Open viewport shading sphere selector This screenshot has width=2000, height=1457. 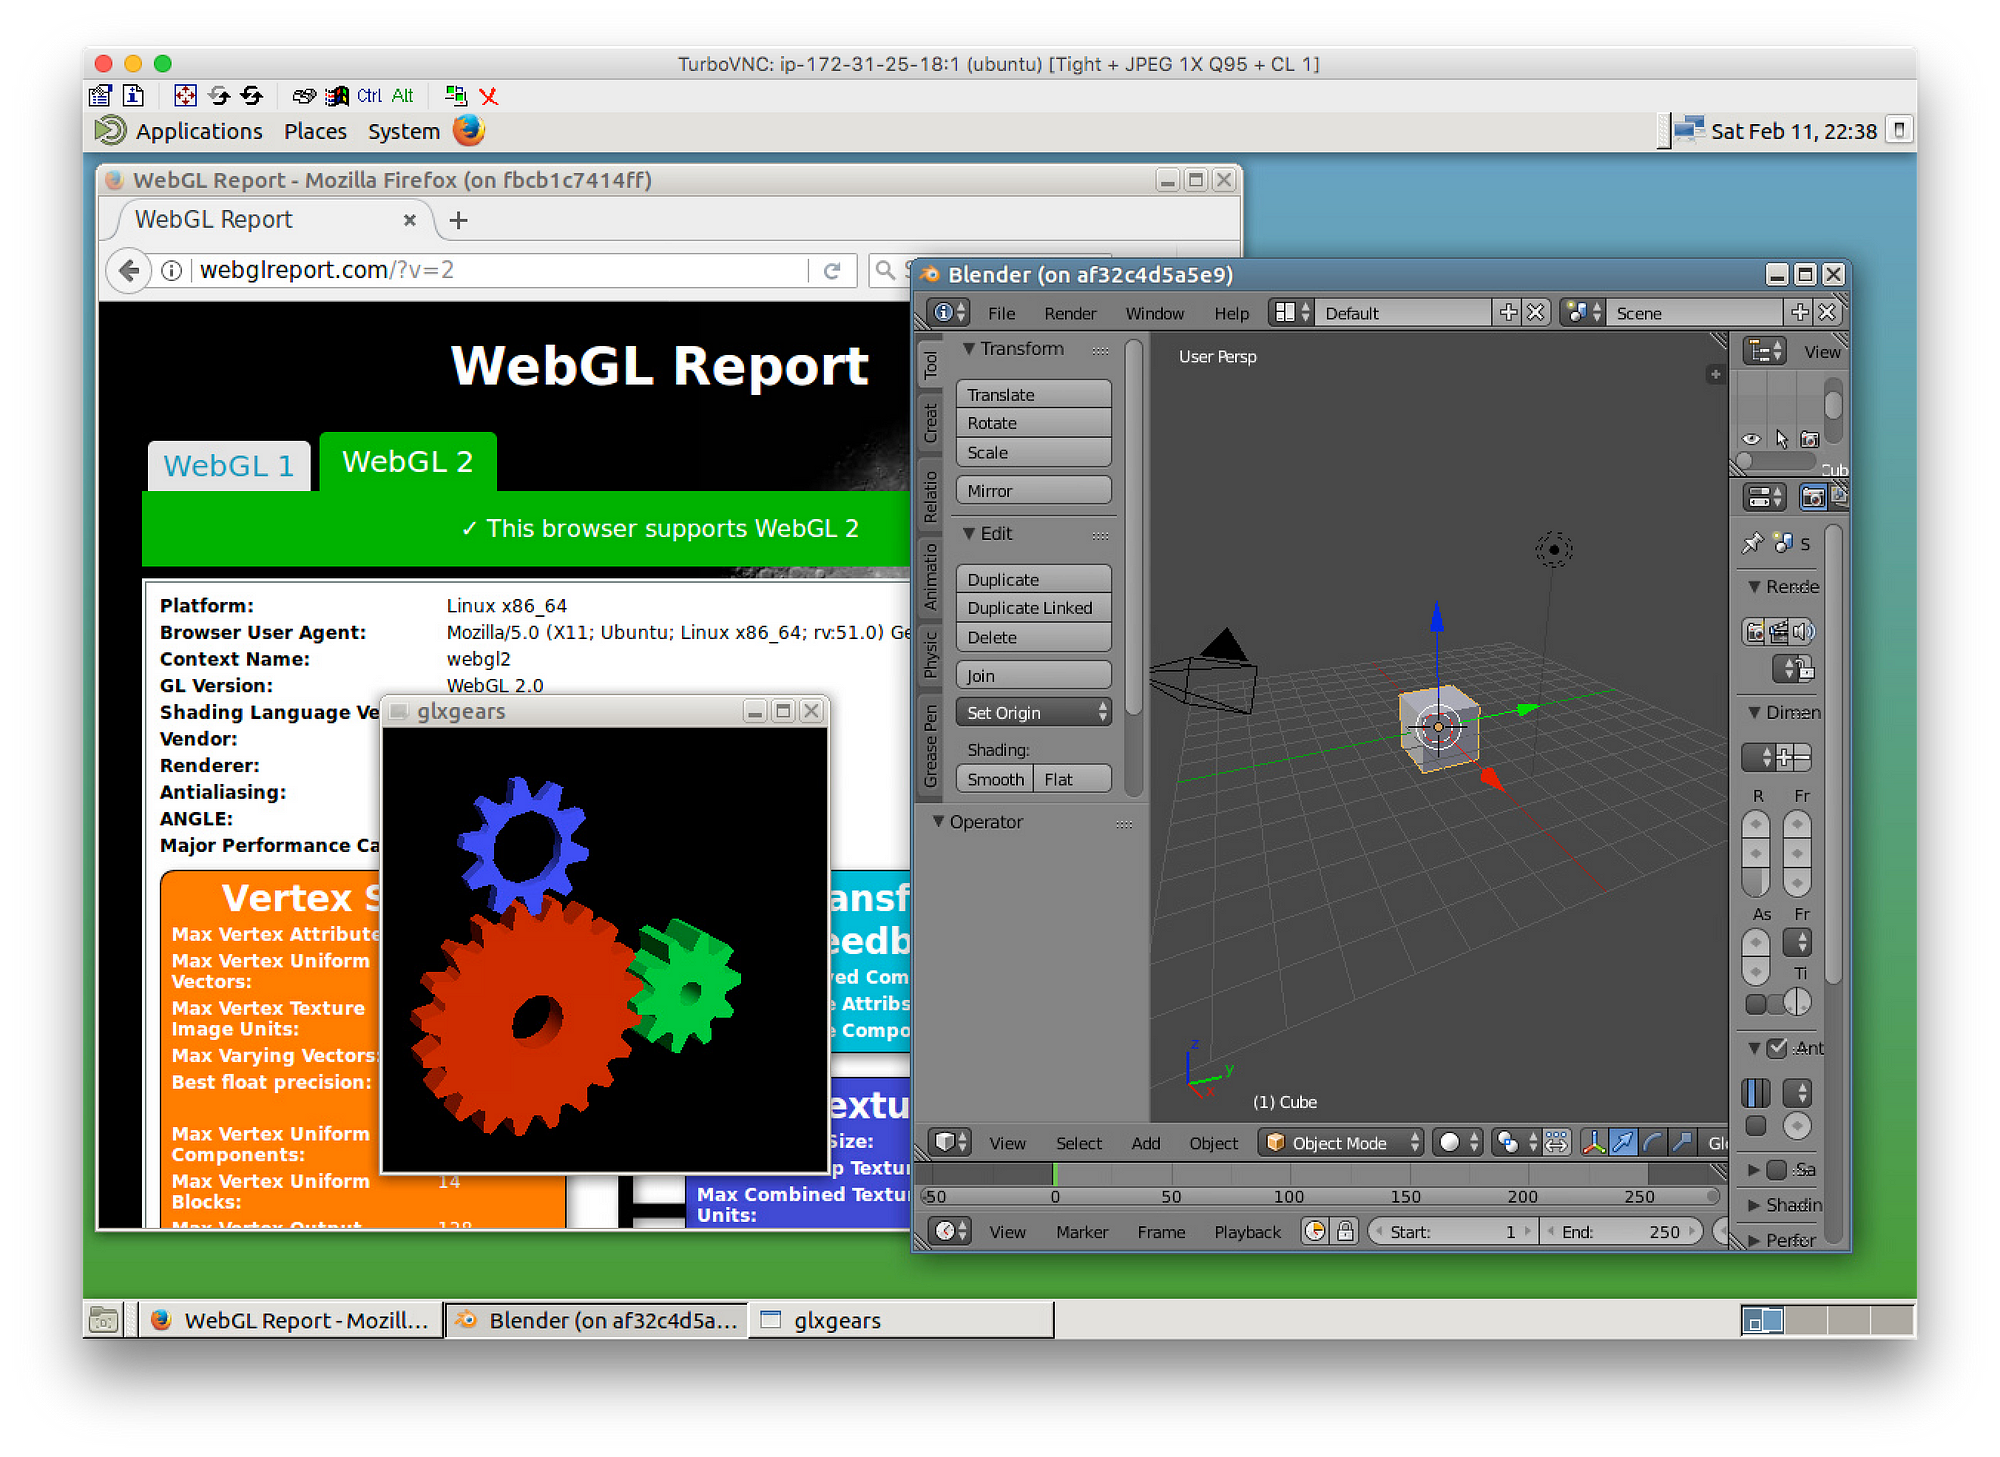[1458, 1143]
